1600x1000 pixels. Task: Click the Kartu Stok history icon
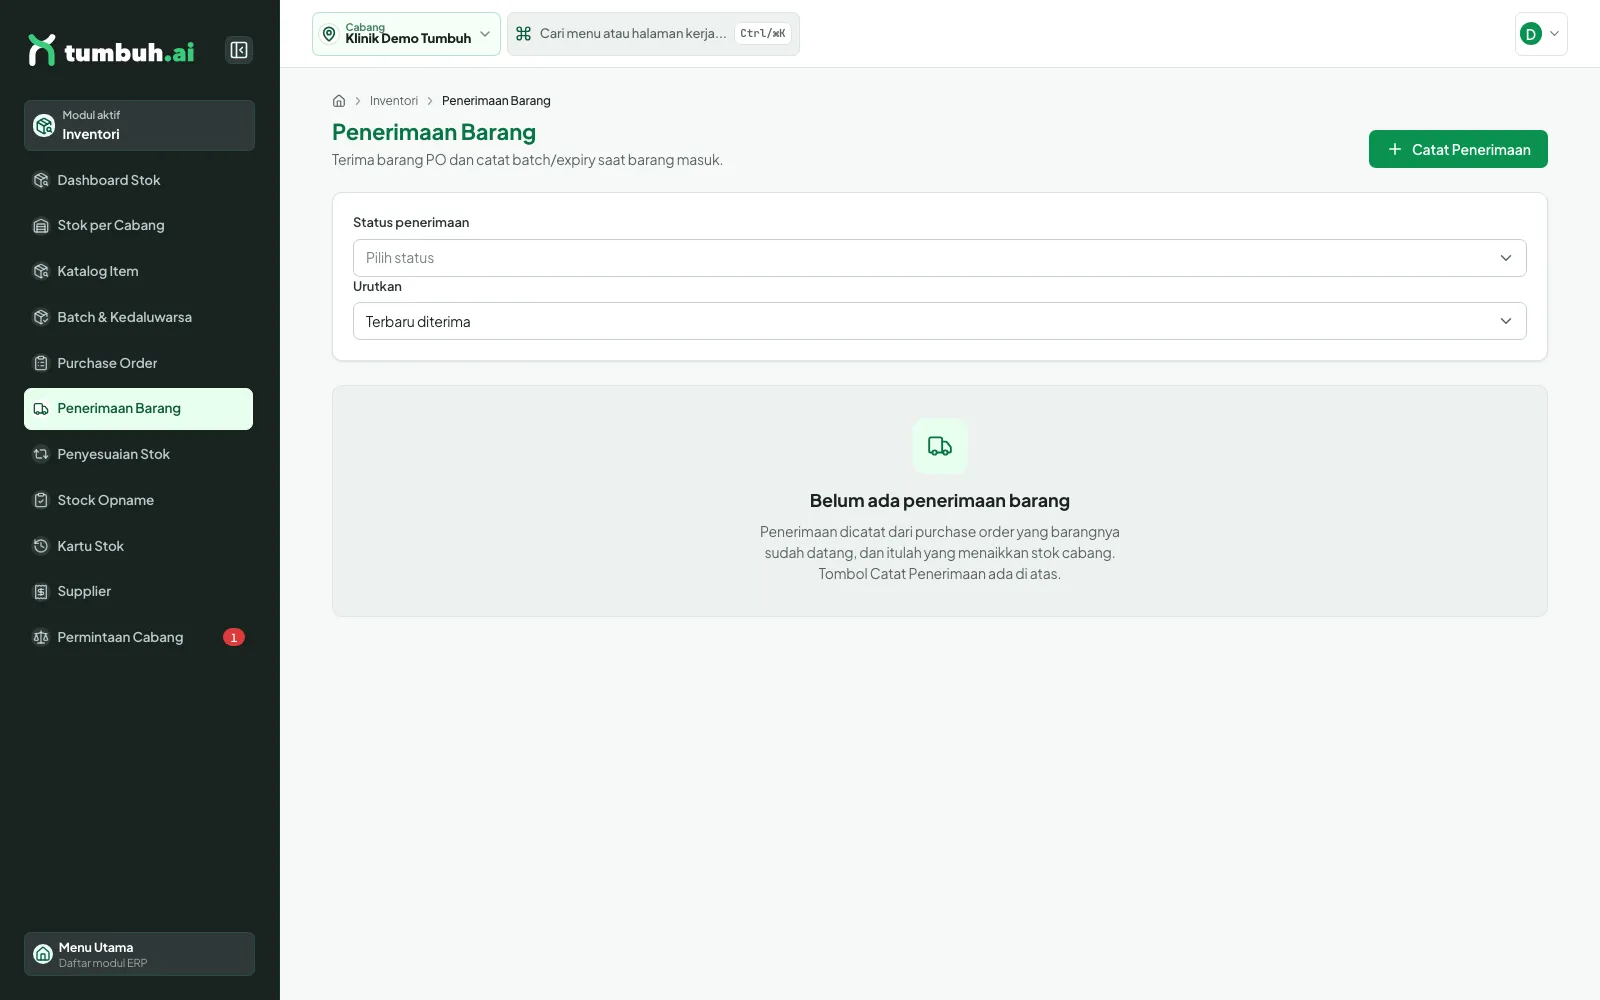[x=41, y=546]
